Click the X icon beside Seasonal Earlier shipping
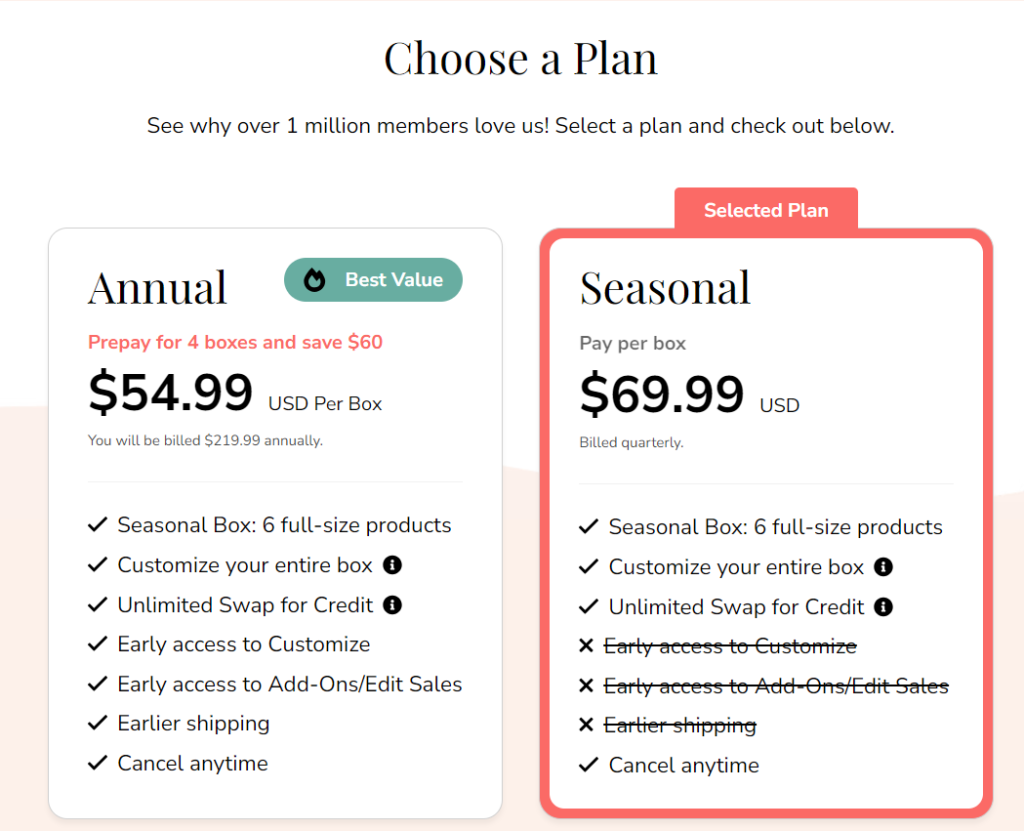Screen dimensions: 1024x831 point(587,725)
